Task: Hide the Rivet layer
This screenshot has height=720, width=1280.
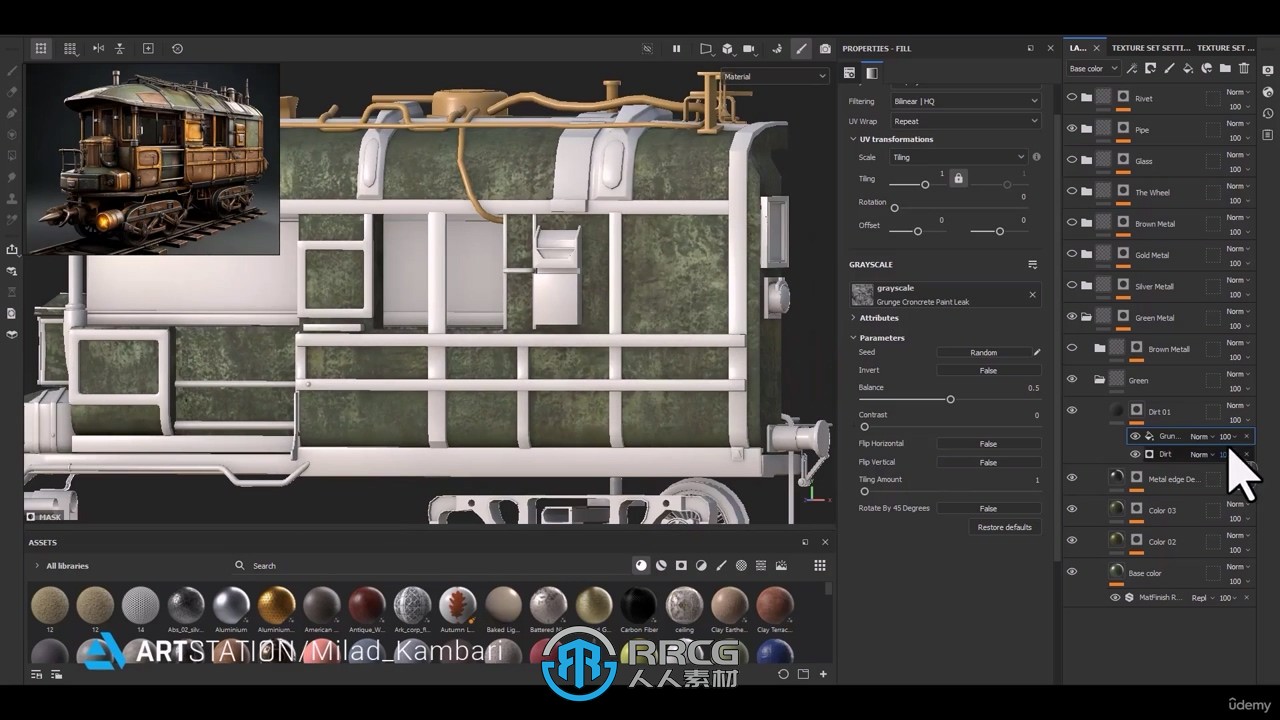Action: pyautogui.click(x=1072, y=98)
